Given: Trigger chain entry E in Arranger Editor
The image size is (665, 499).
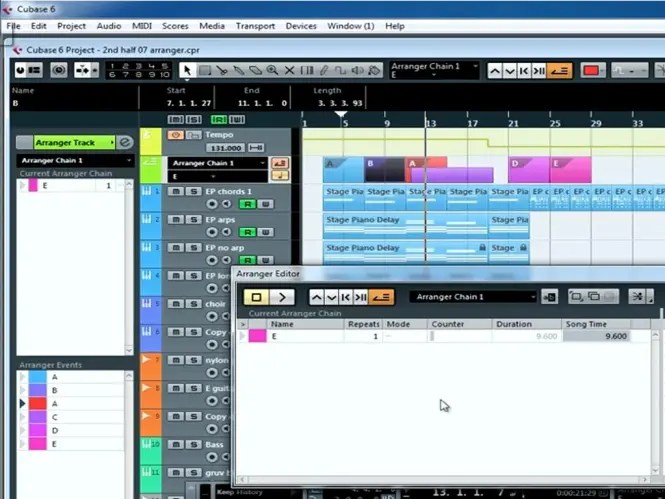Looking at the screenshot, I should tap(243, 336).
